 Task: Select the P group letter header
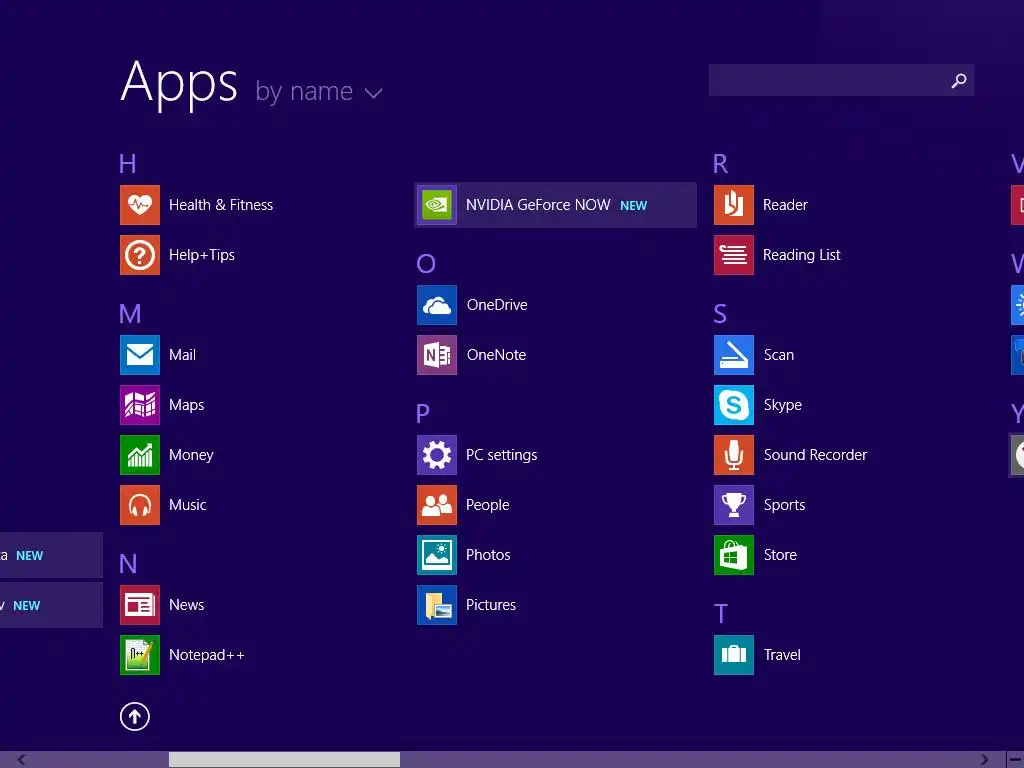pyautogui.click(x=423, y=413)
